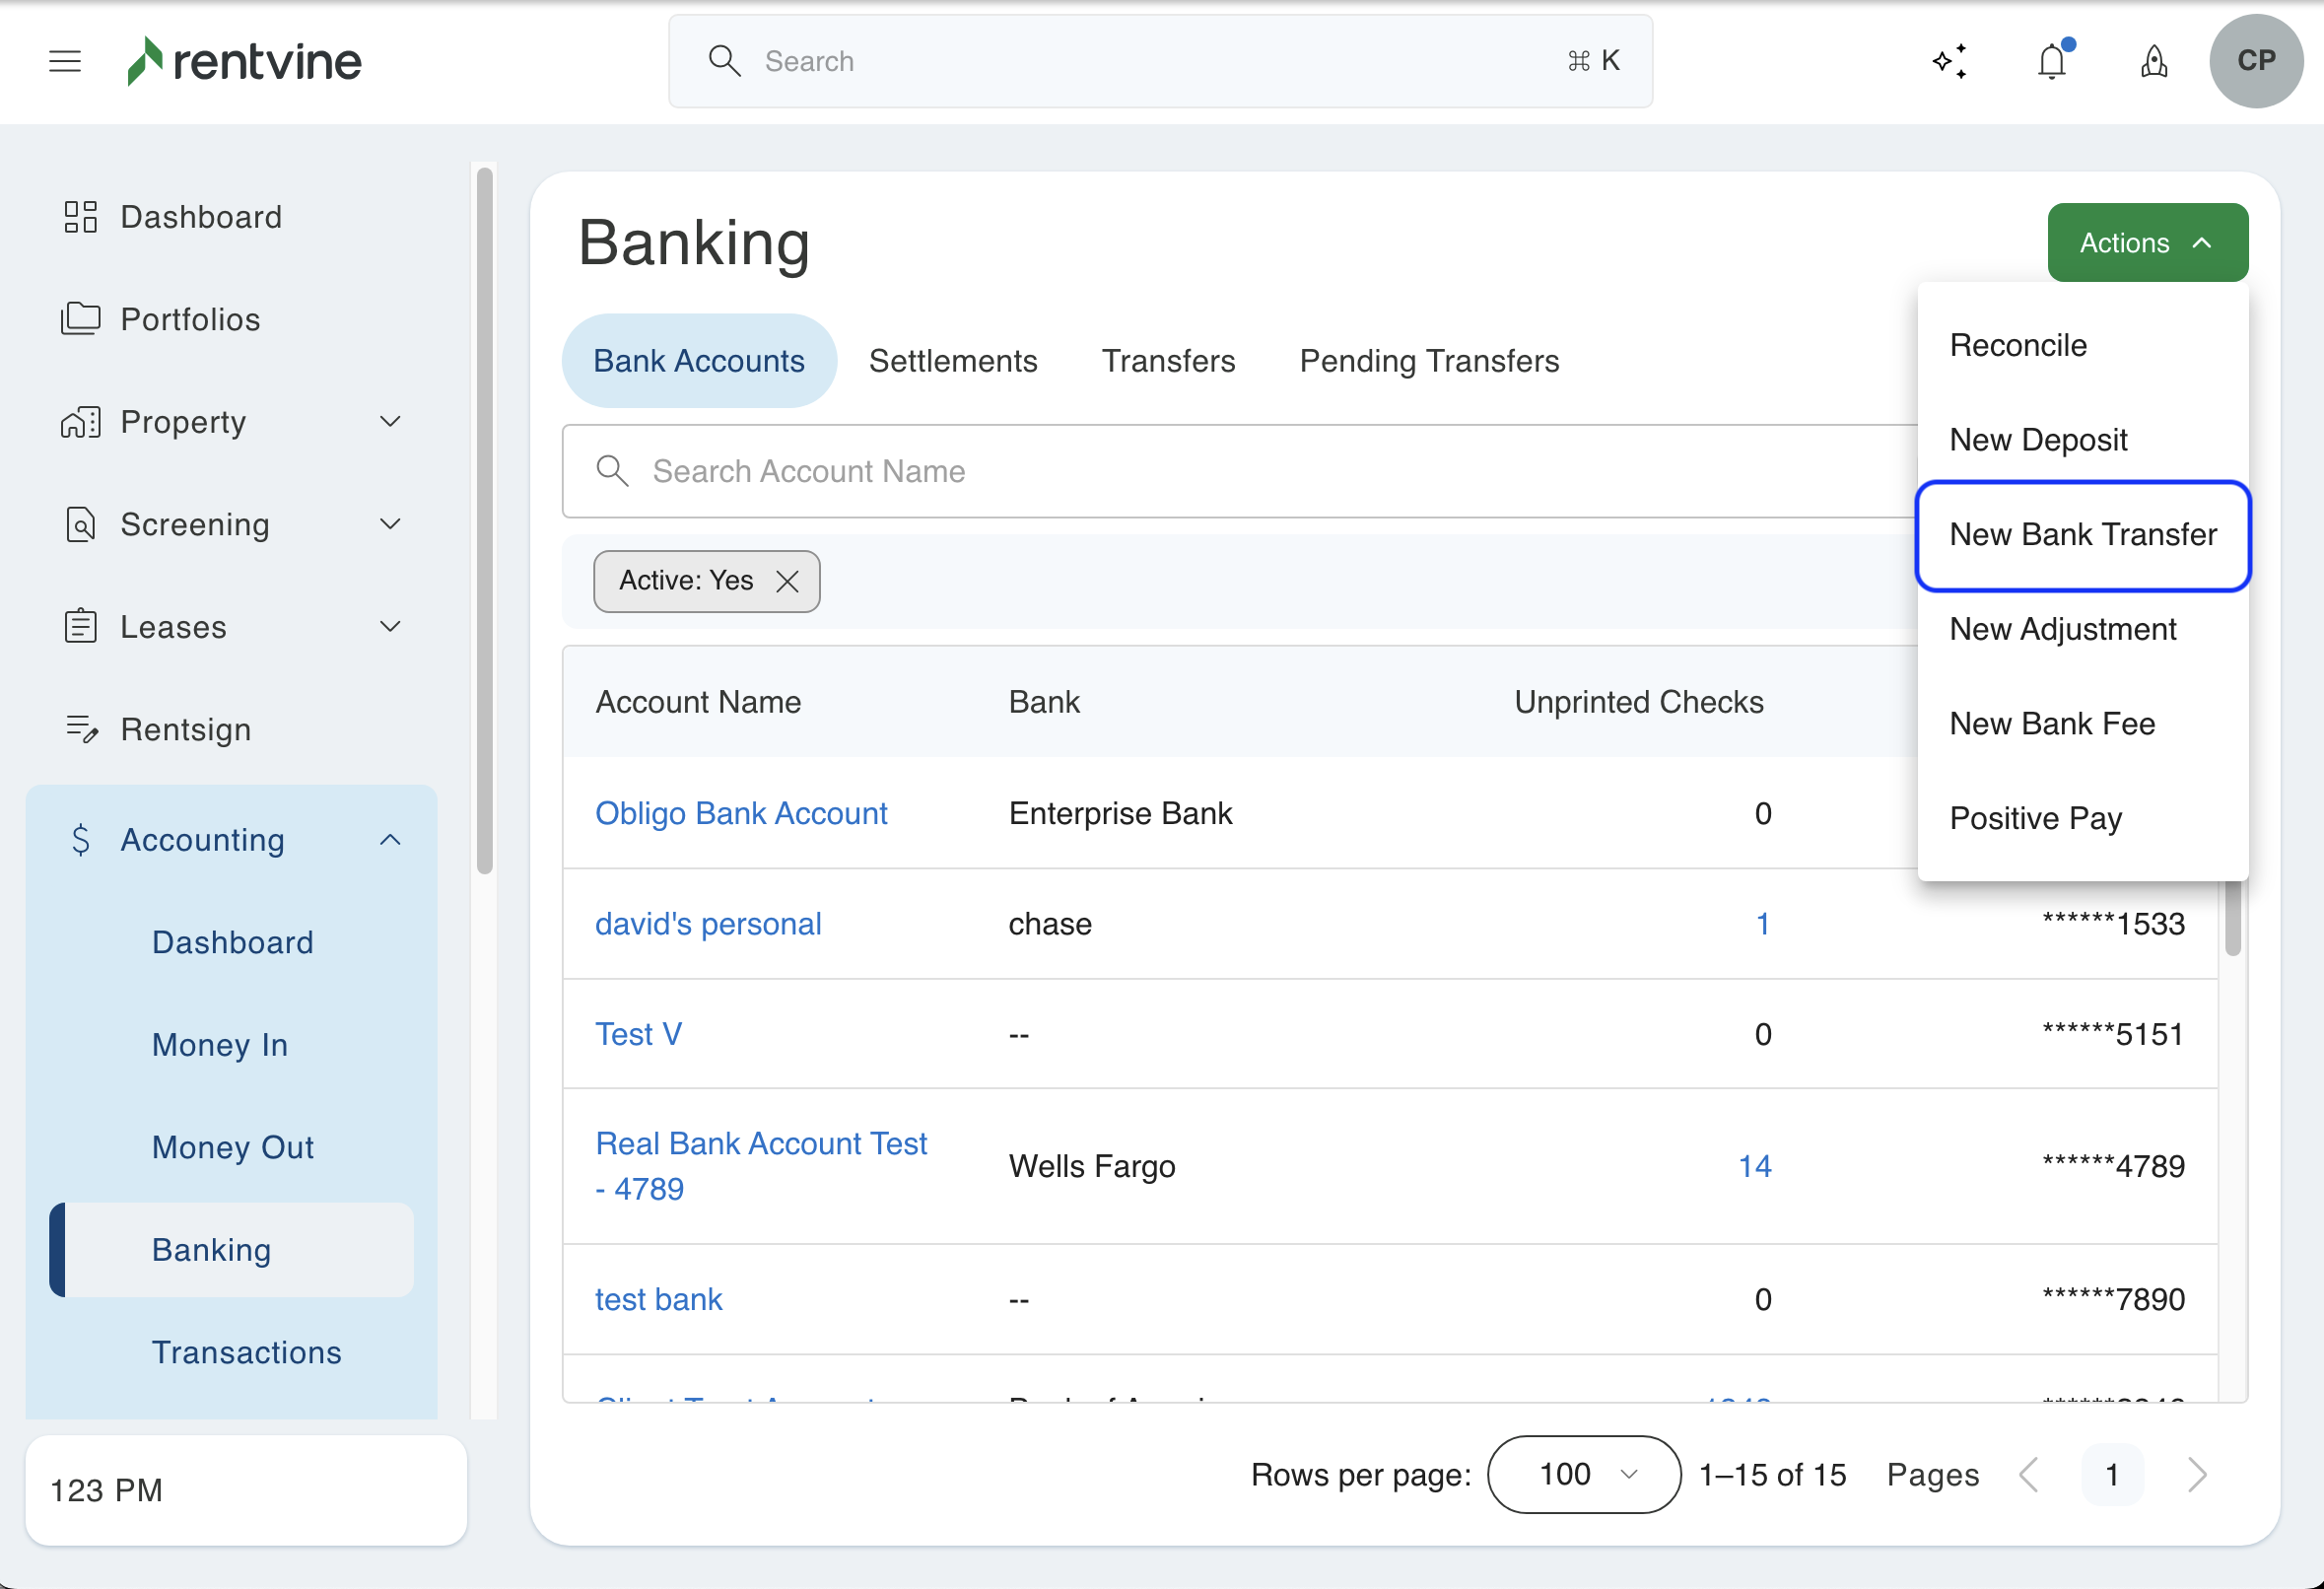The width and height of the screenshot is (2324, 1589).
Task: Open the notifications bell
Action: click(2052, 61)
